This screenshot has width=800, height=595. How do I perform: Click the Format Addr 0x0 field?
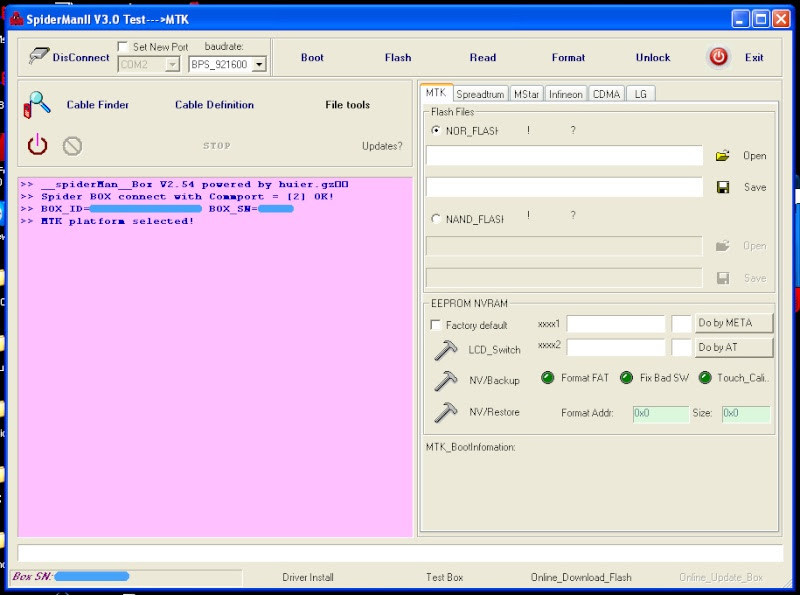tap(661, 414)
